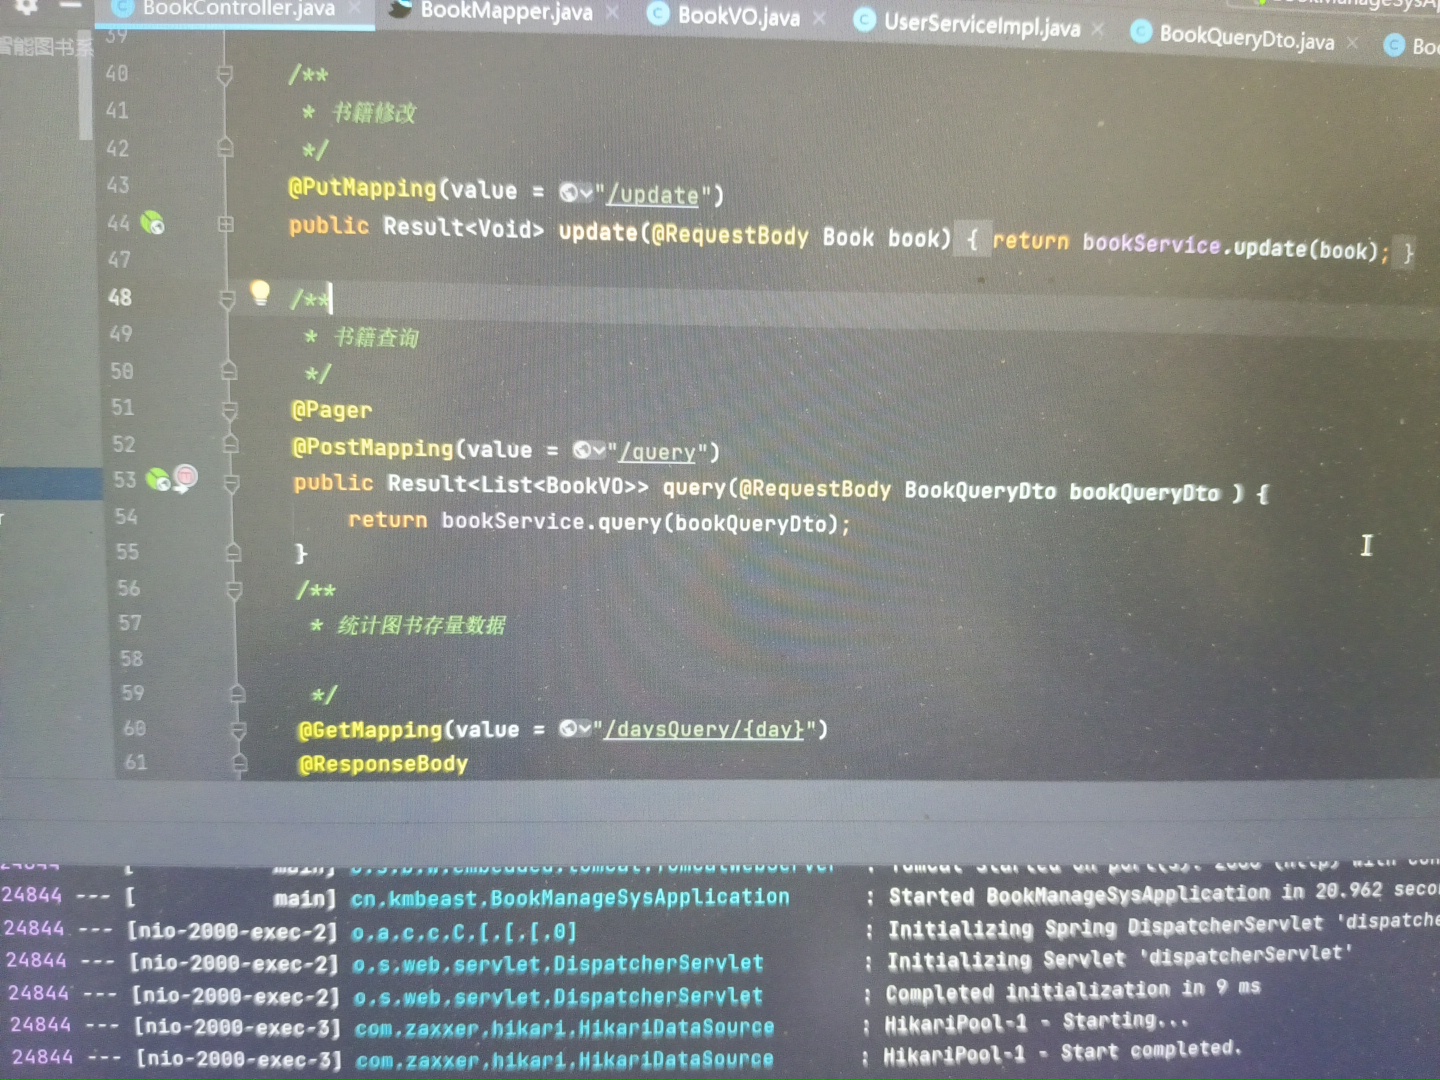This screenshot has height=1080, width=1440.
Task: Close the BookController.java tab
Action: [355, 9]
